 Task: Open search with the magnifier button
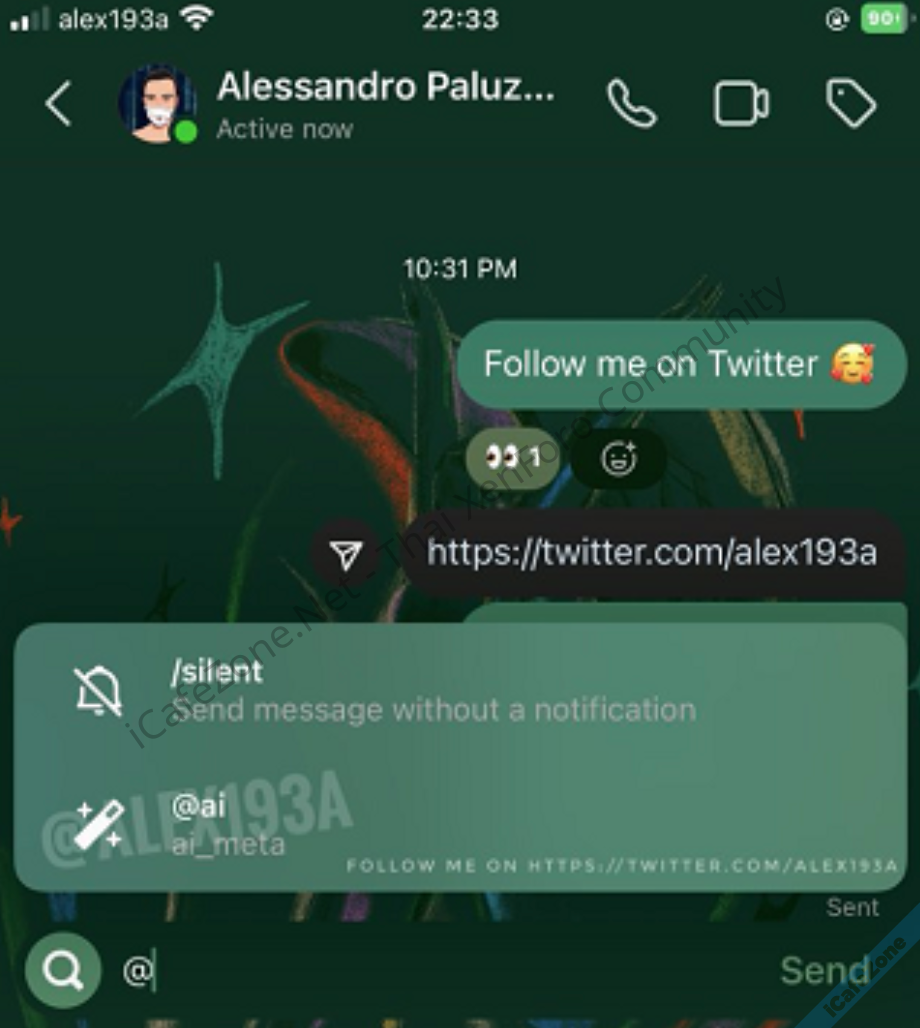[x=63, y=970]
